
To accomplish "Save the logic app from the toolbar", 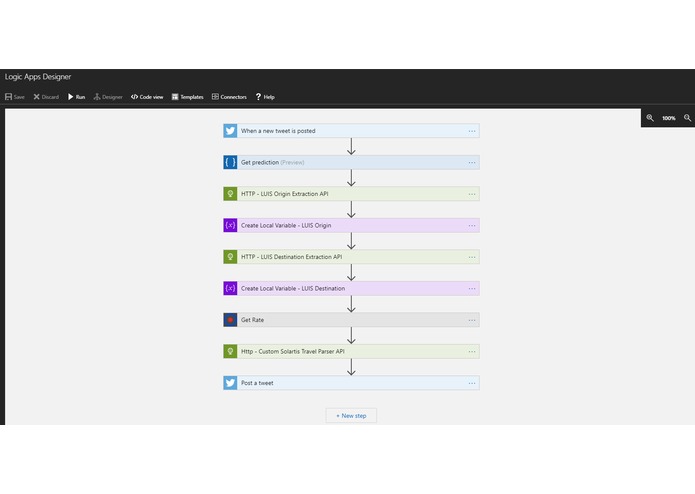I will point(15,97).
